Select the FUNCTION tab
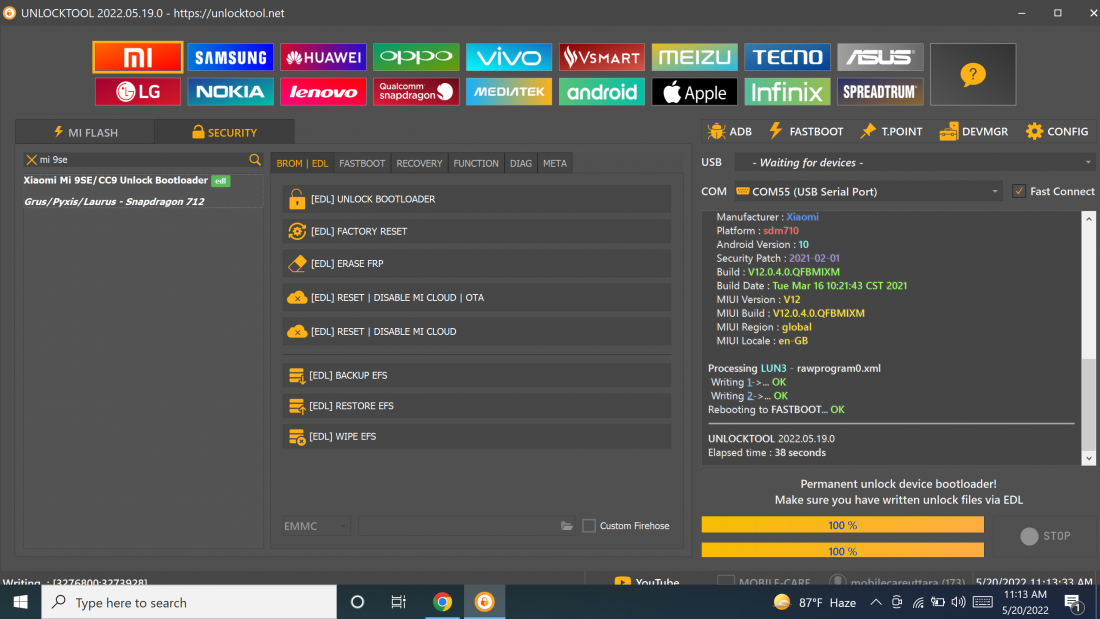Viewport: 1100px width, 619px height. 476,164
